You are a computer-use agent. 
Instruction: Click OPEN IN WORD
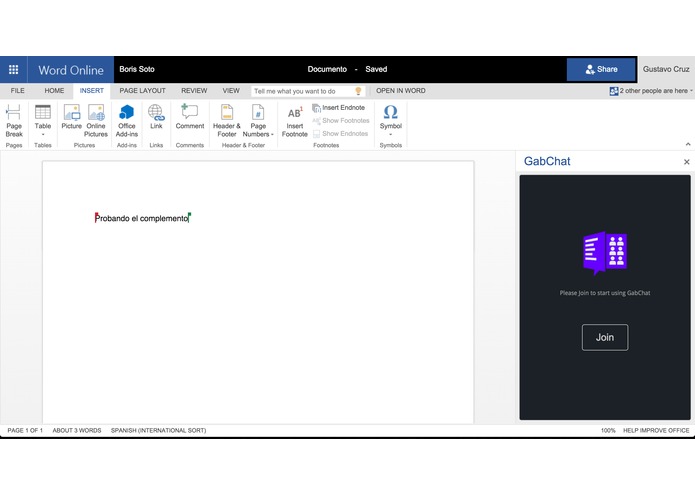click(401, 91)
